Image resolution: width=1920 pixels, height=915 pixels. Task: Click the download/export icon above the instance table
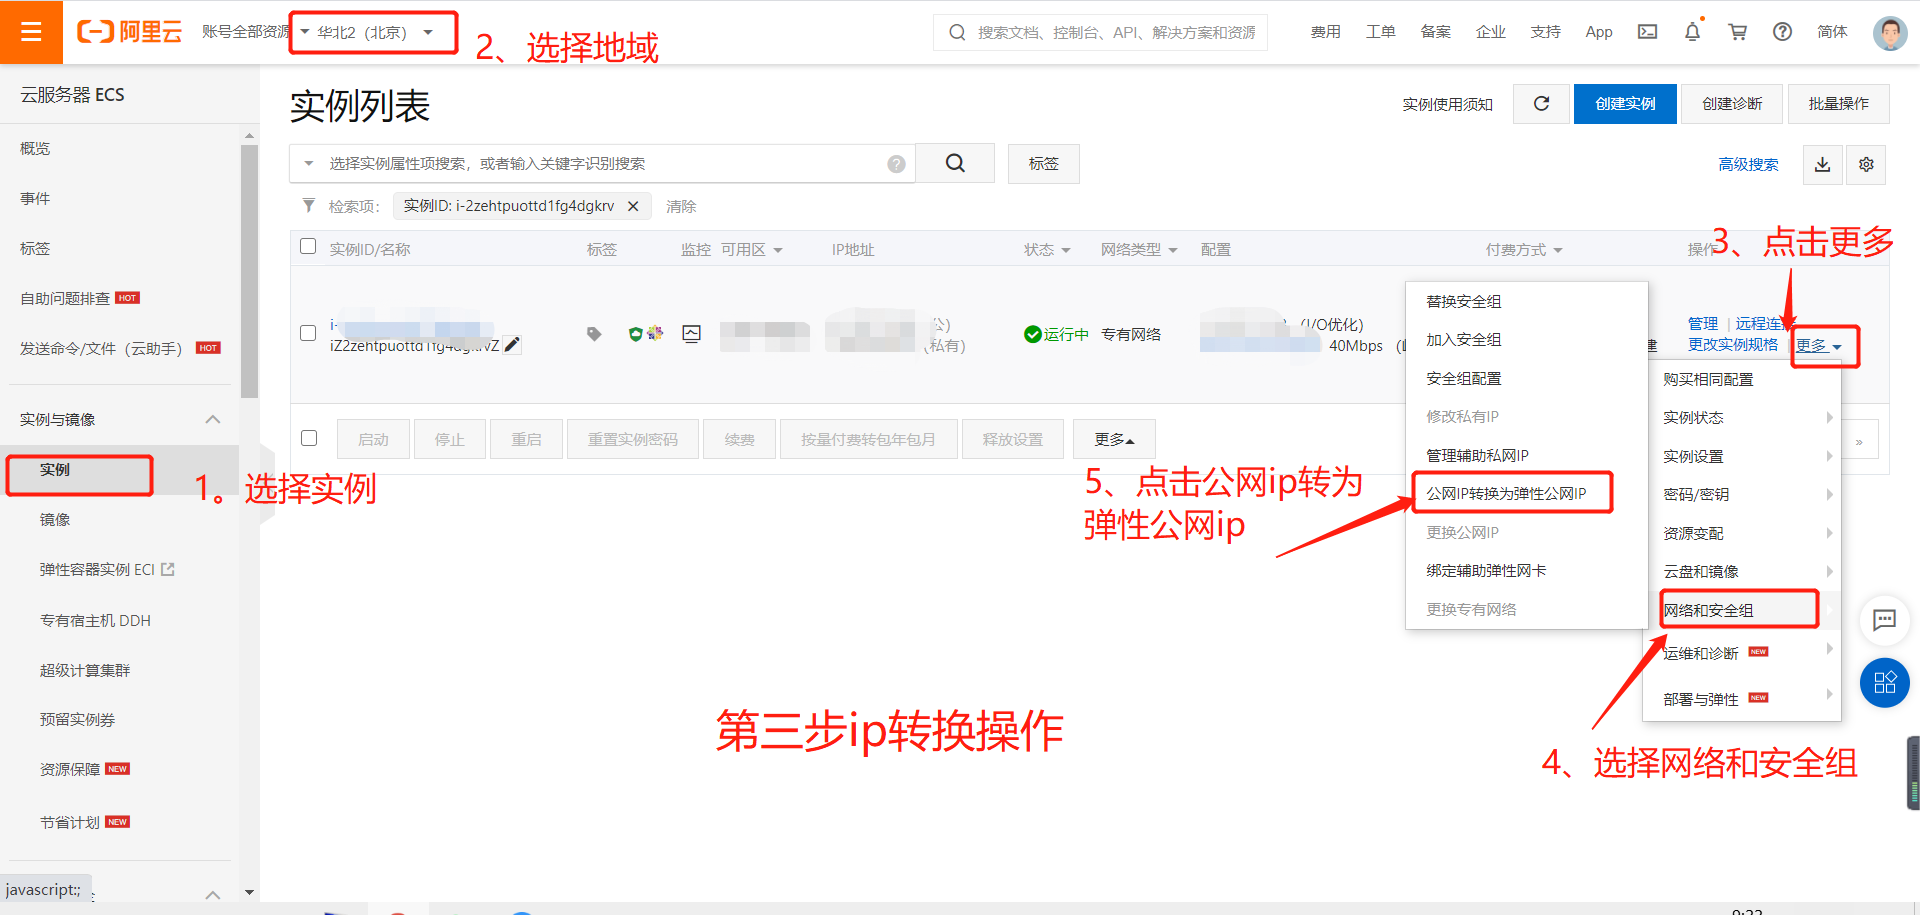pos(1822,164)
